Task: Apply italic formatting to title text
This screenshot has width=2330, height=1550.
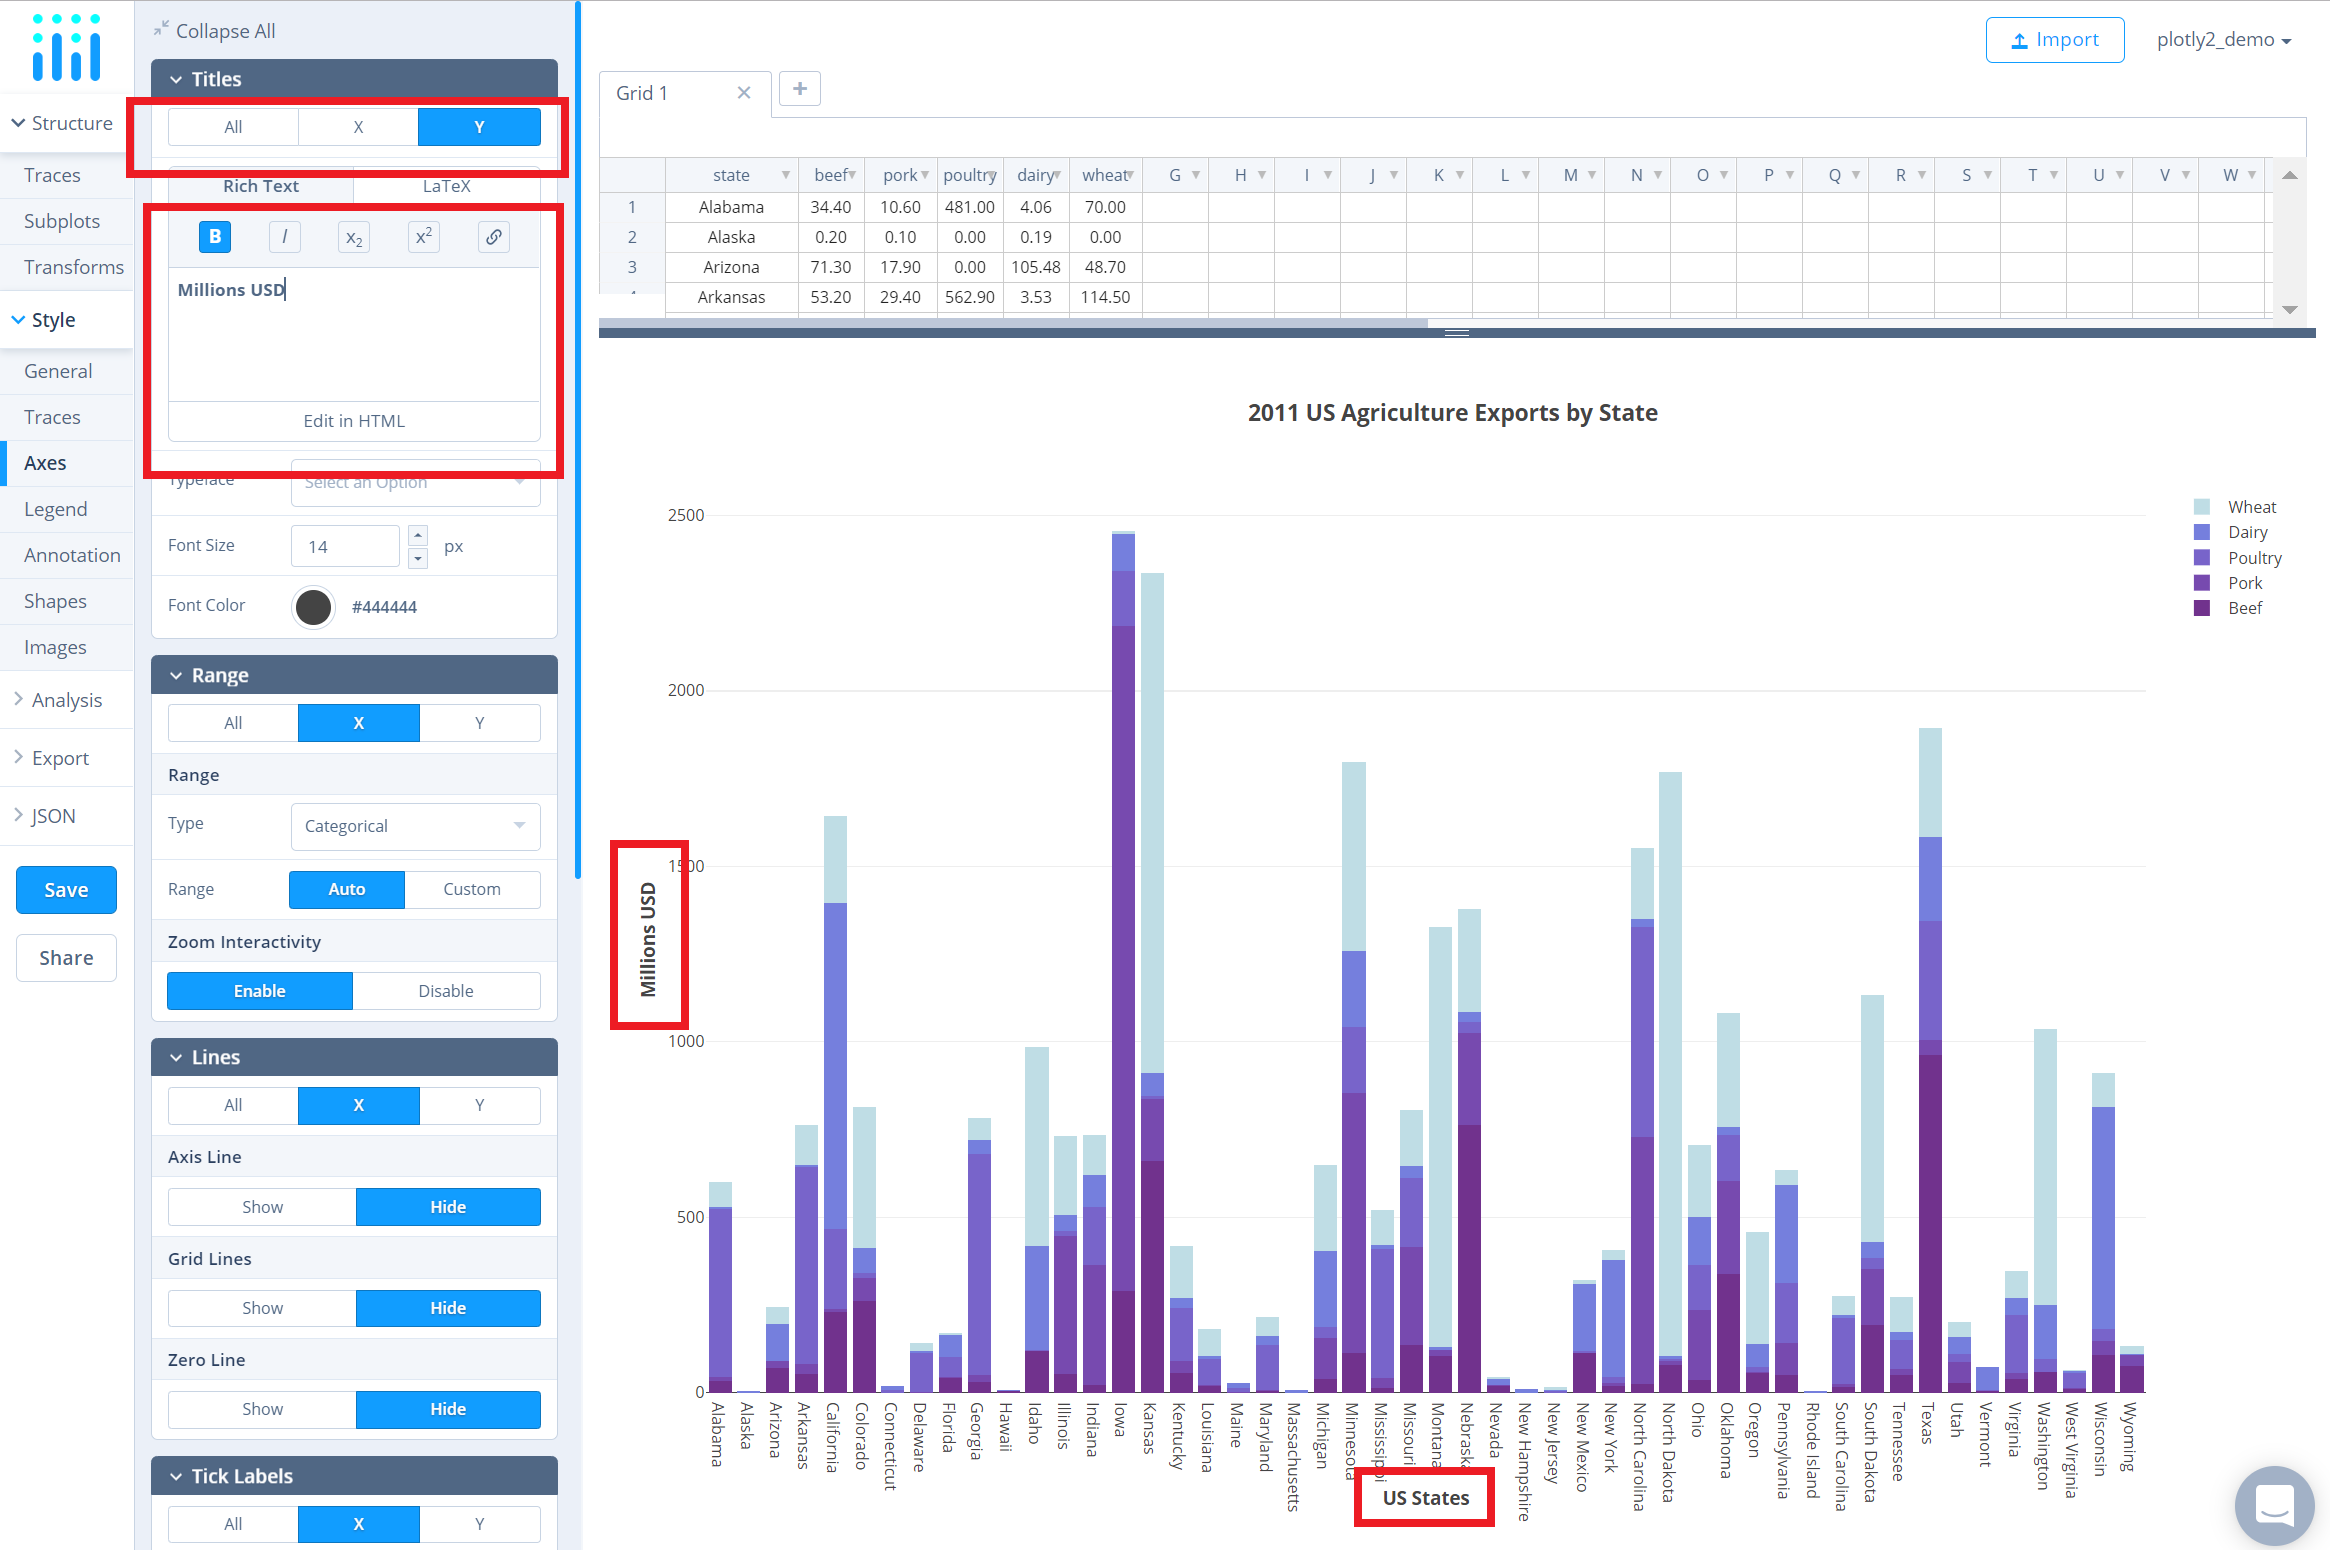Action: [x=284, y=237]
